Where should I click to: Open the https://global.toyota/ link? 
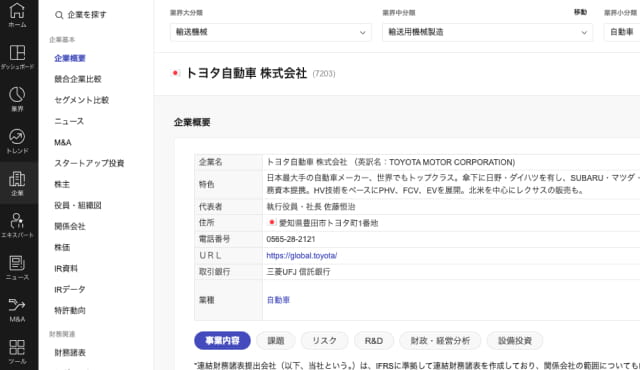point(302,255)
